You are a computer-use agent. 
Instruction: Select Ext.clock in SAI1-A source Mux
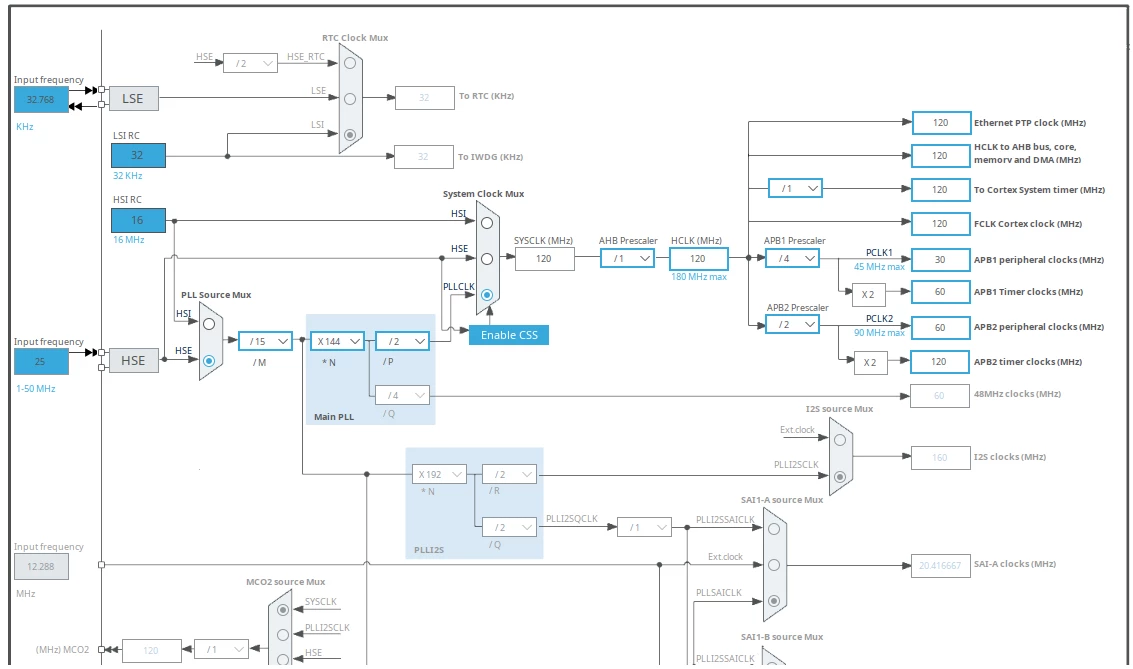pos(774,565)
